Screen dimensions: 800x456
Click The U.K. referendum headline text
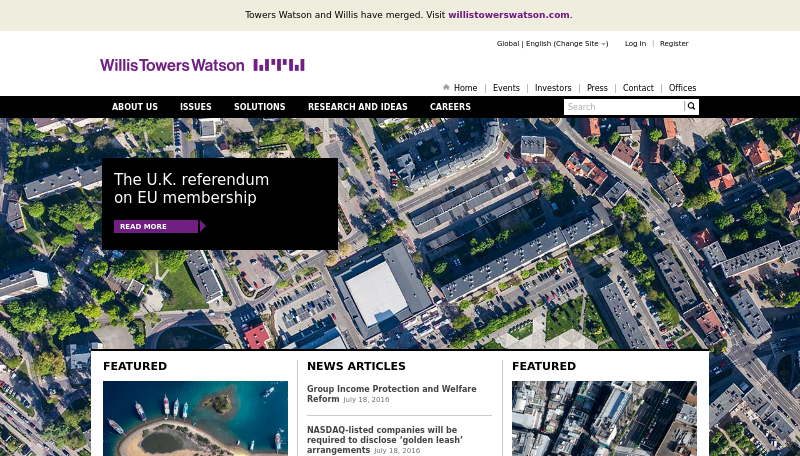click(191, 188)
